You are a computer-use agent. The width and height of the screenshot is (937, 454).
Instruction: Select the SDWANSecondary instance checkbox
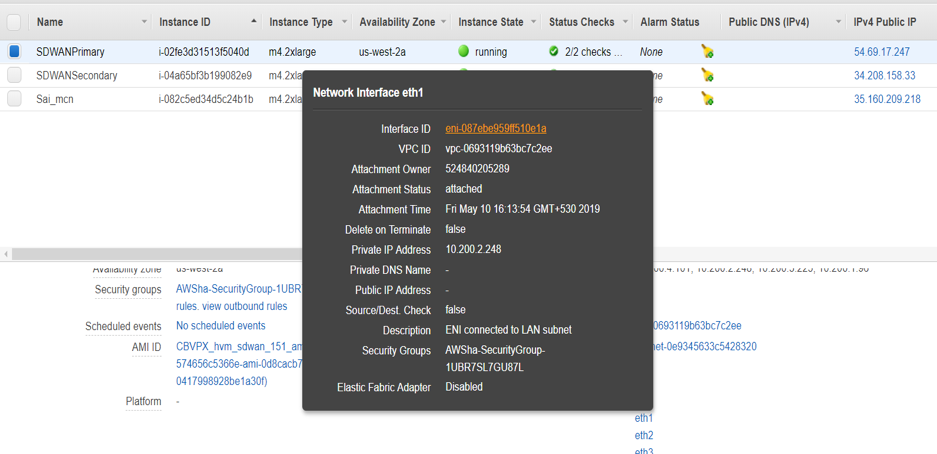[14, 75]
